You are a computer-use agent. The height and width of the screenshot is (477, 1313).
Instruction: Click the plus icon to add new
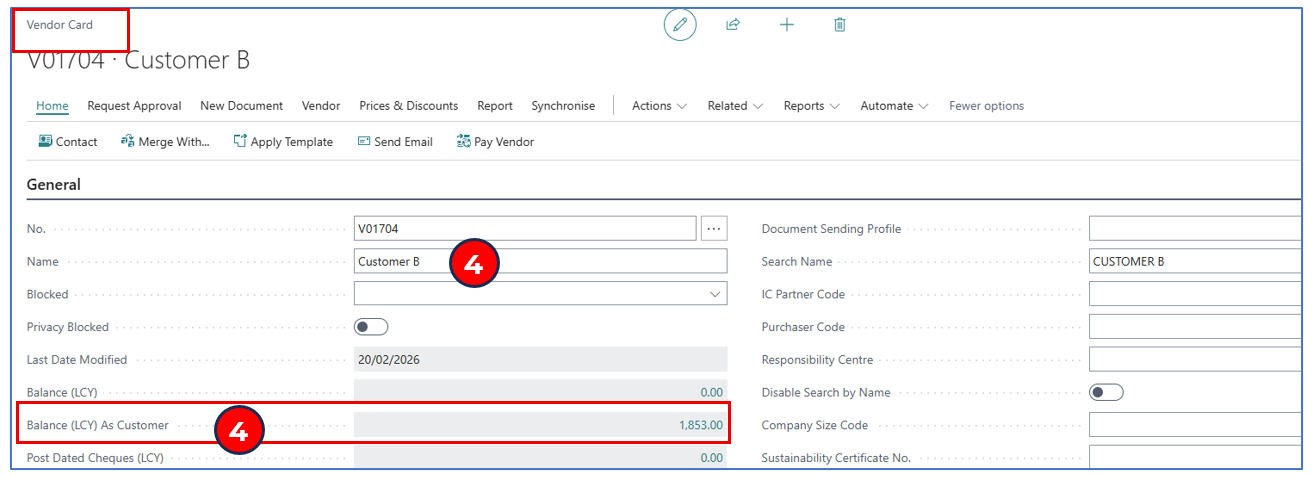click(787, 25)
